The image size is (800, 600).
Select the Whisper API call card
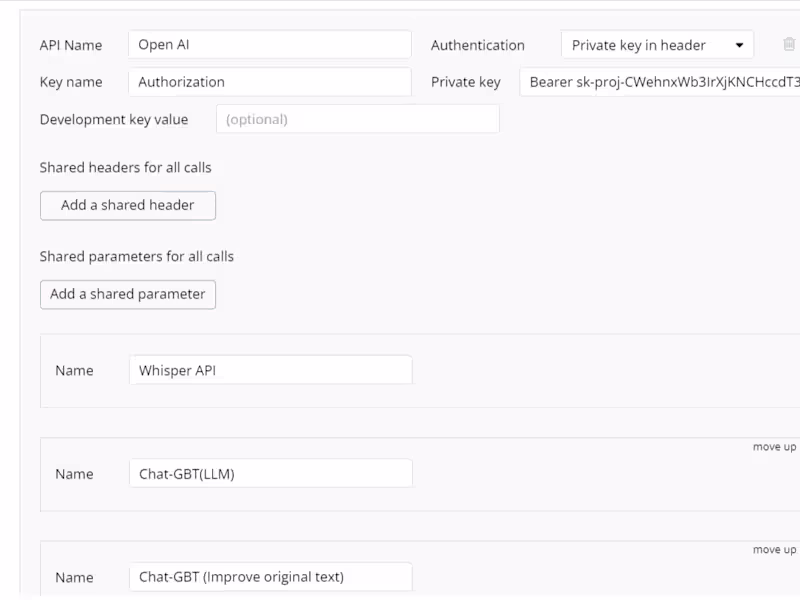click(x=600, y=370)
